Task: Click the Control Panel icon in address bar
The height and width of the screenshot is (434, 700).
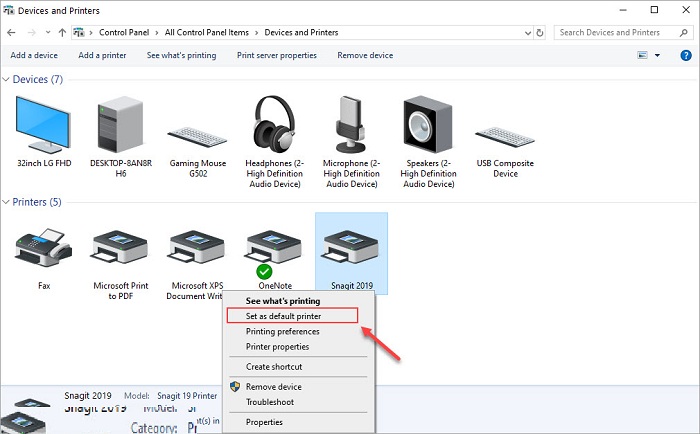Action: click(79, 33)
